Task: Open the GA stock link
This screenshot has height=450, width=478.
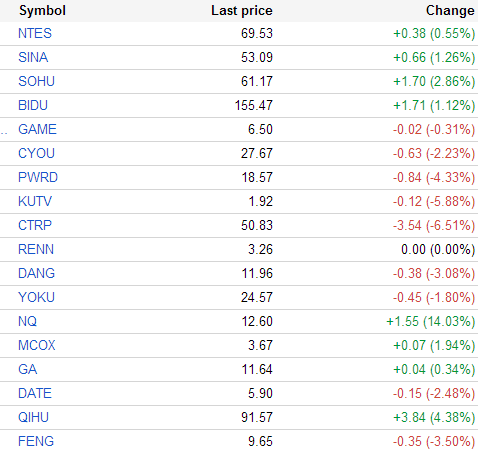Action: pos(27,369)
